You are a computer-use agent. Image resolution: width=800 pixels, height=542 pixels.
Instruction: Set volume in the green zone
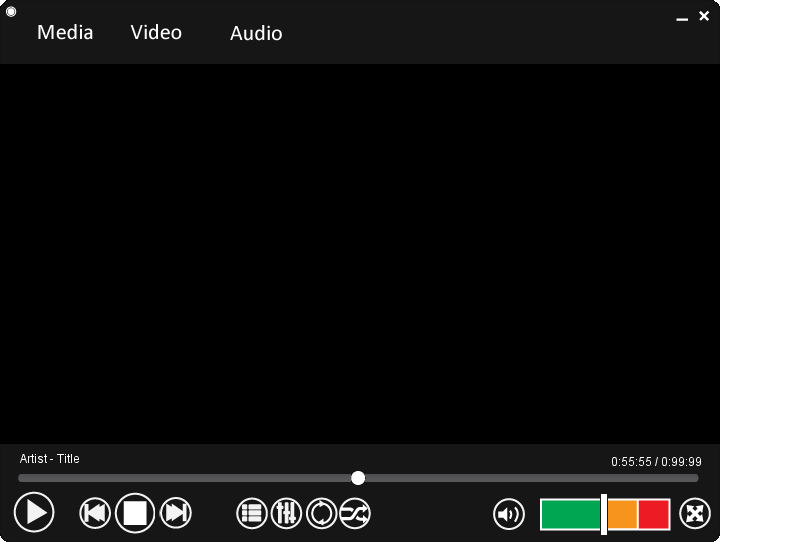pyautogui.click(x=571, y=514)
